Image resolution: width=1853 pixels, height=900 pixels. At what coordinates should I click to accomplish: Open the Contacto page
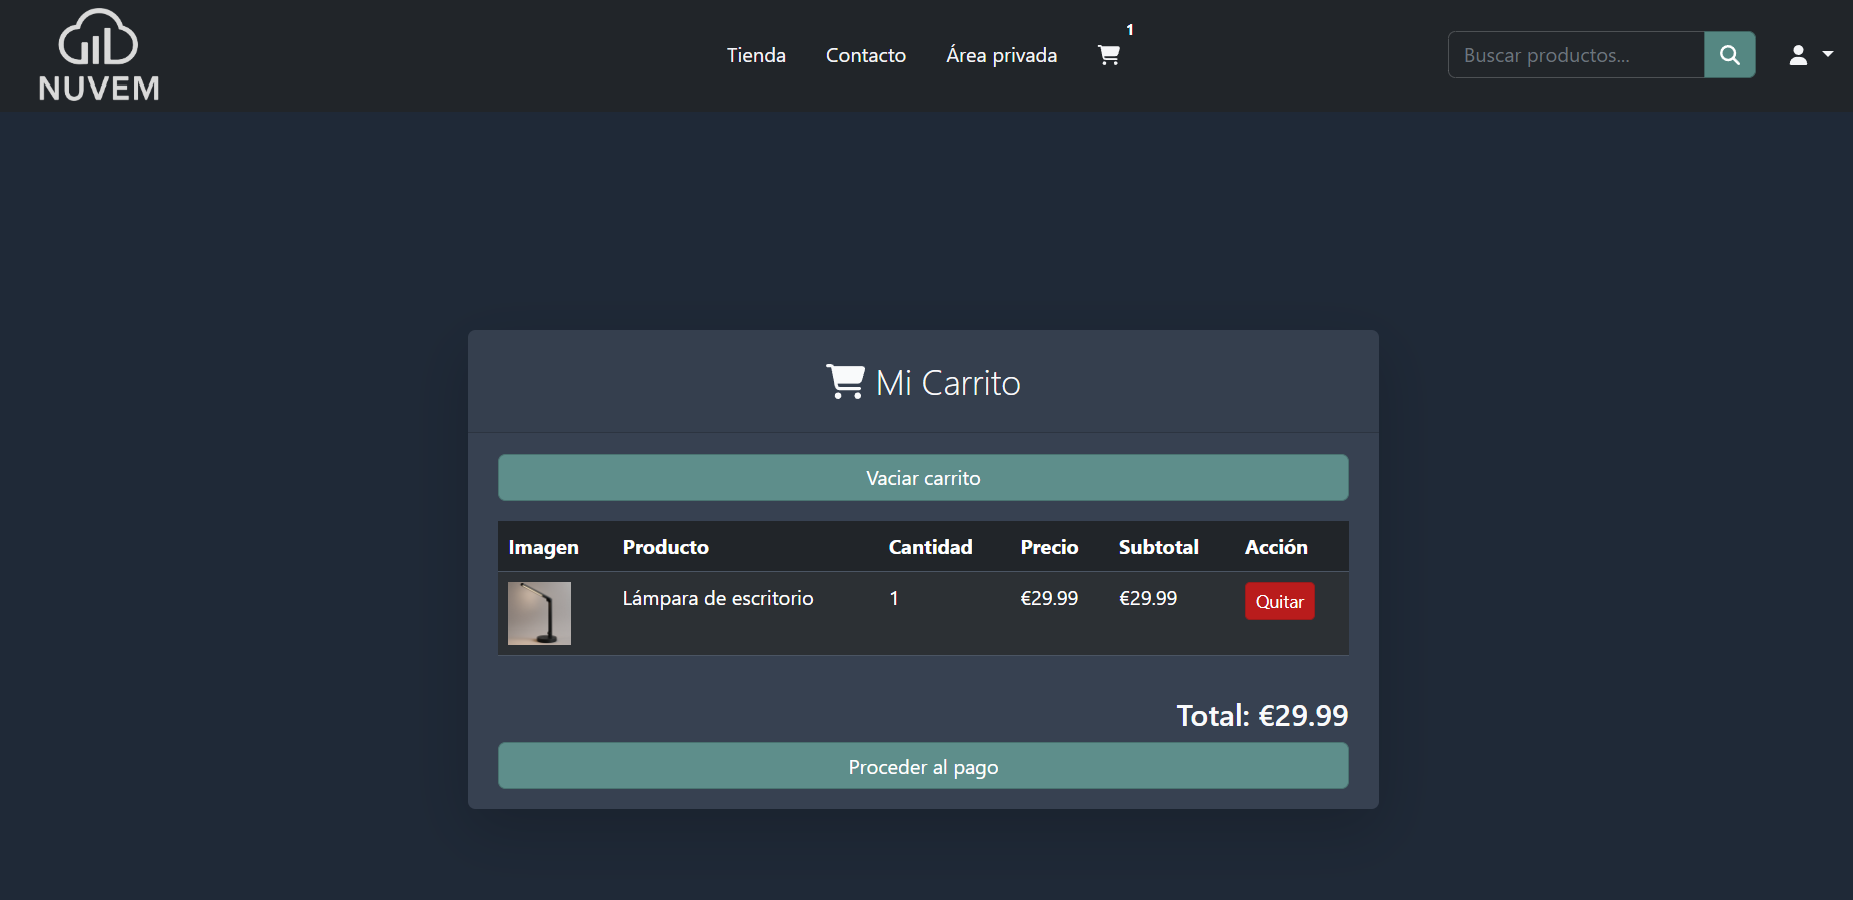865,55
